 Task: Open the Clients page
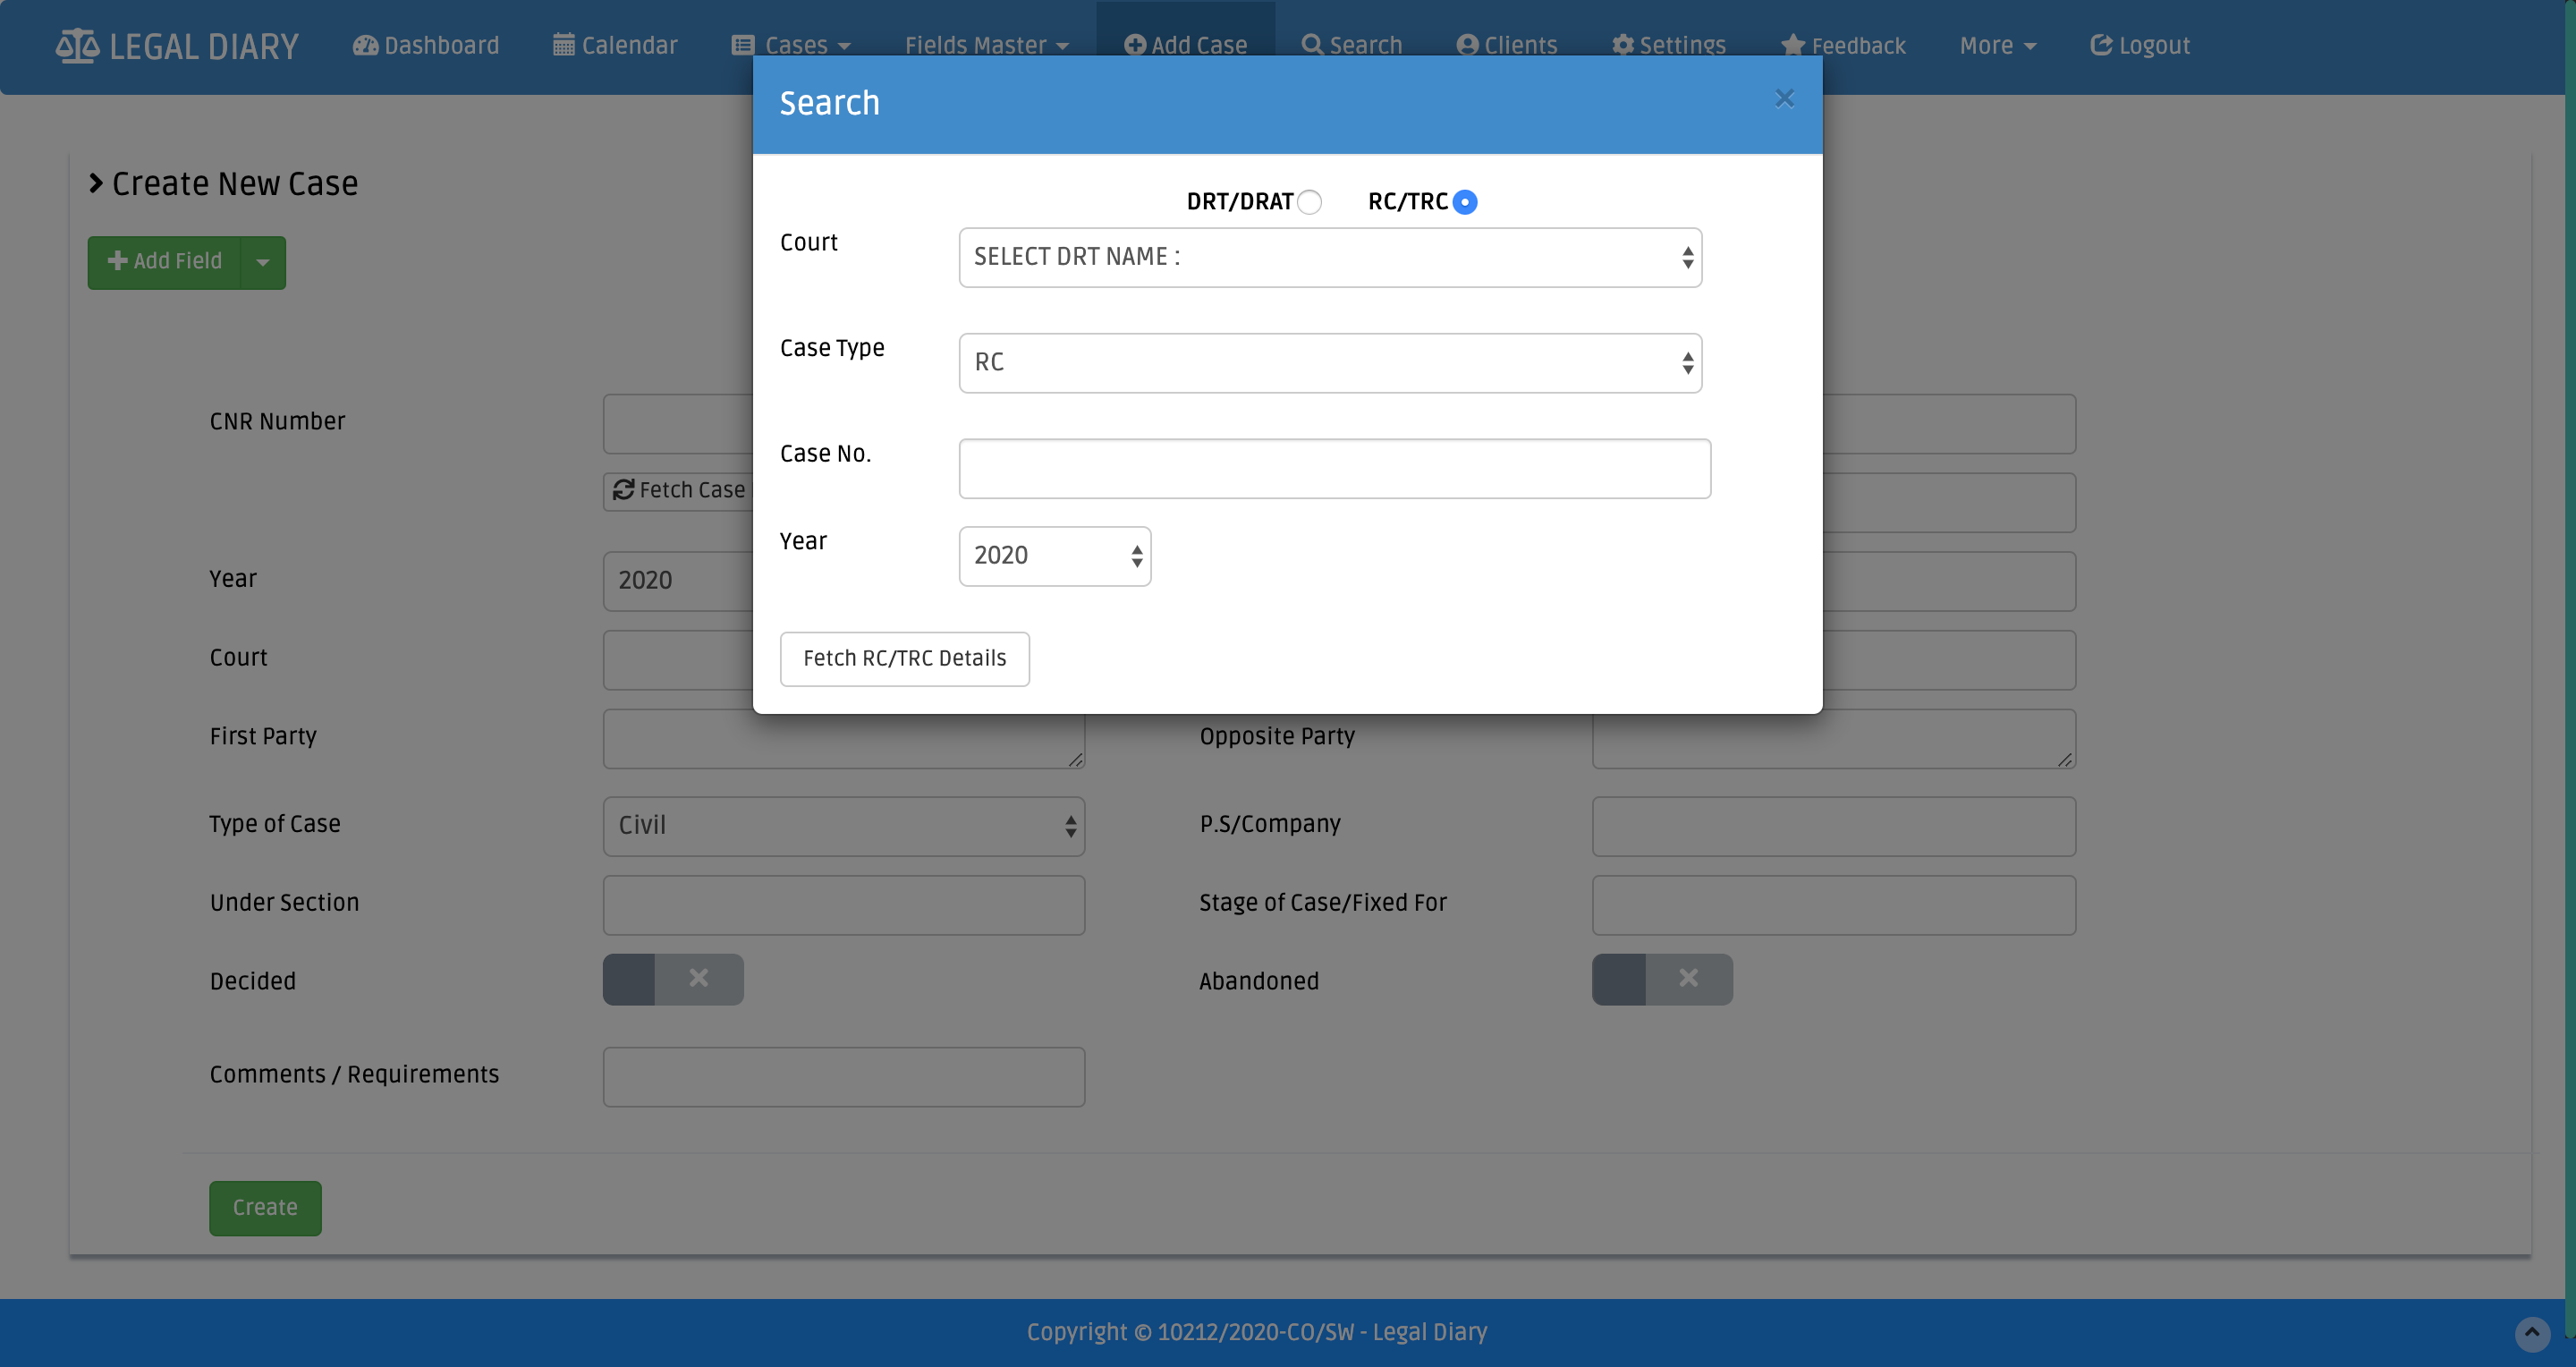[1507, 46]
